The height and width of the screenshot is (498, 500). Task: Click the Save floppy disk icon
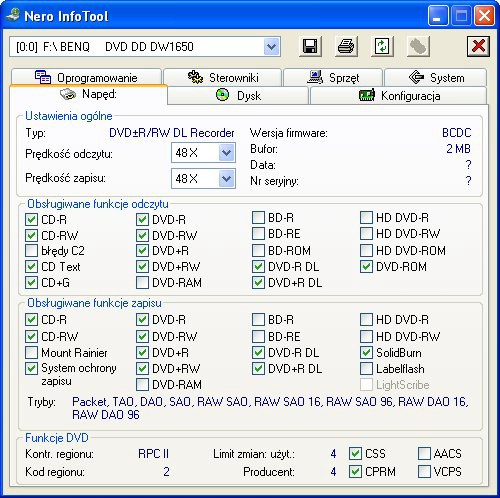point(310,46)
